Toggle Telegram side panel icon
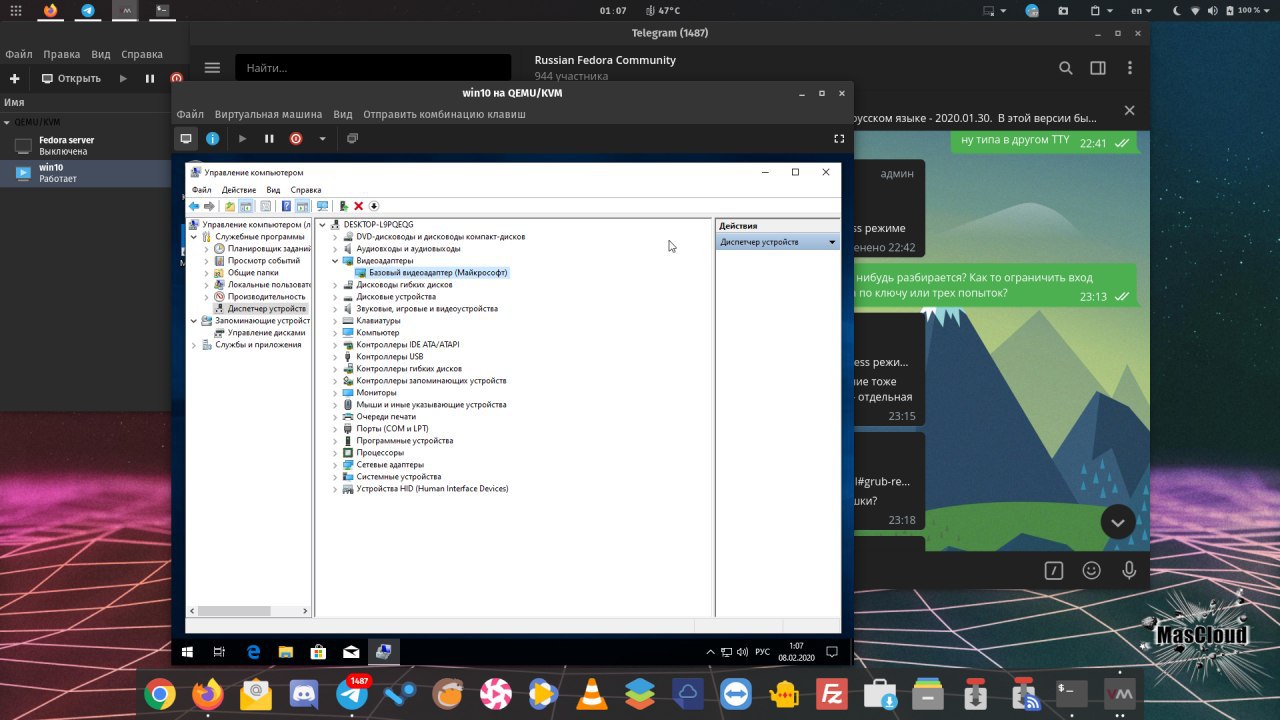Image resolution: width=1280 pixels, height=720 pixels. (x=1098, y=68)
